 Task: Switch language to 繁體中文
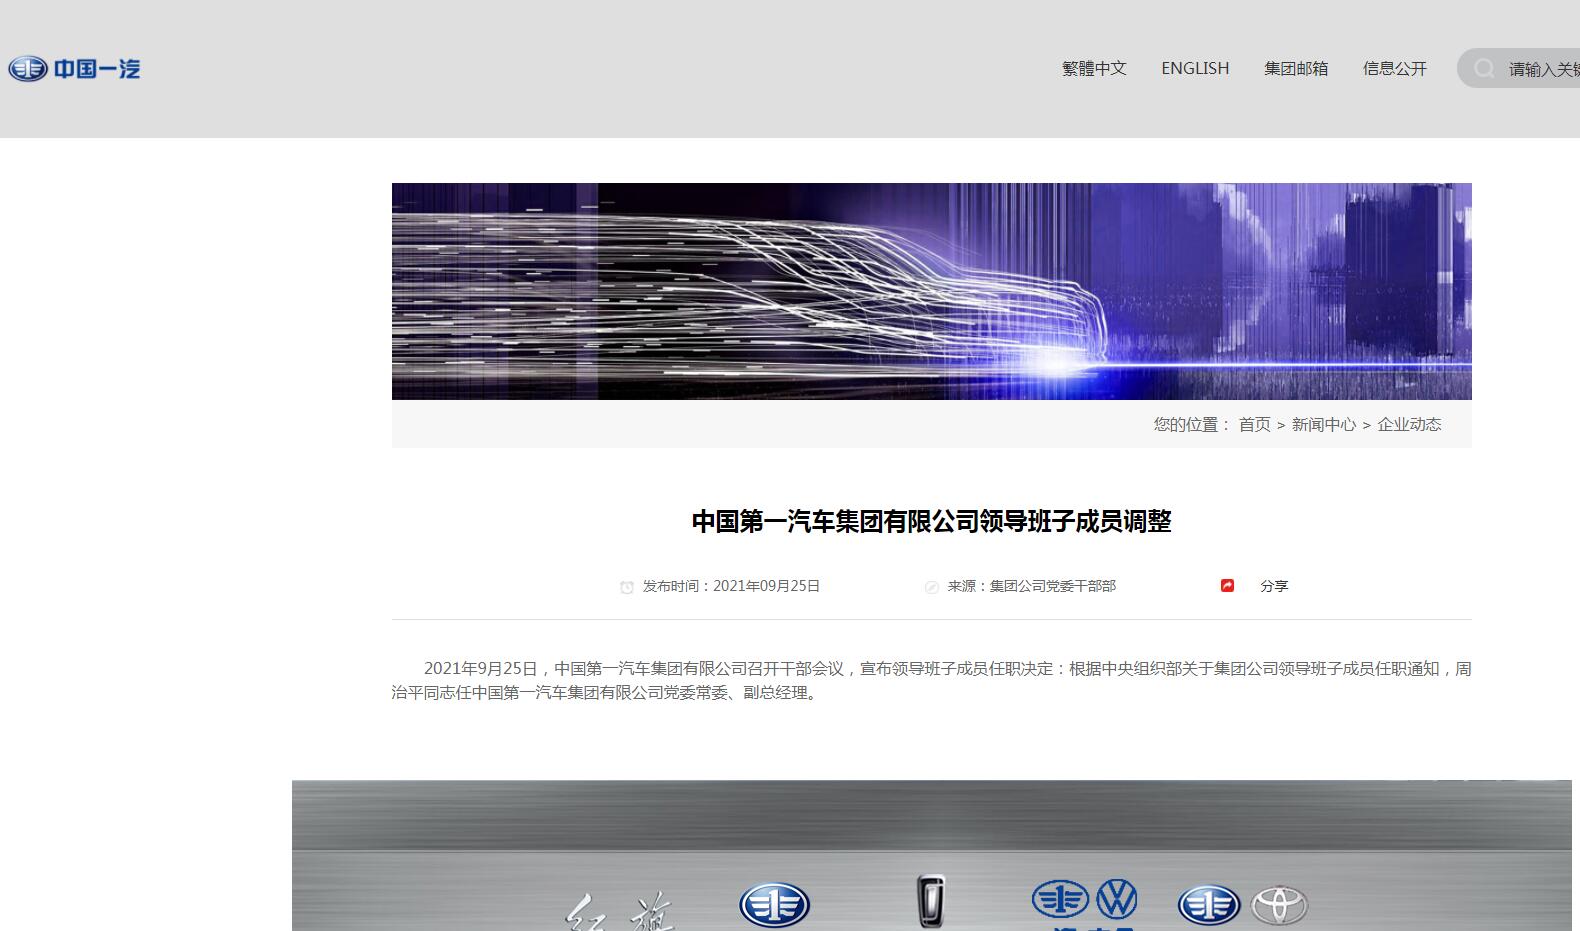tap(1094, 68)
